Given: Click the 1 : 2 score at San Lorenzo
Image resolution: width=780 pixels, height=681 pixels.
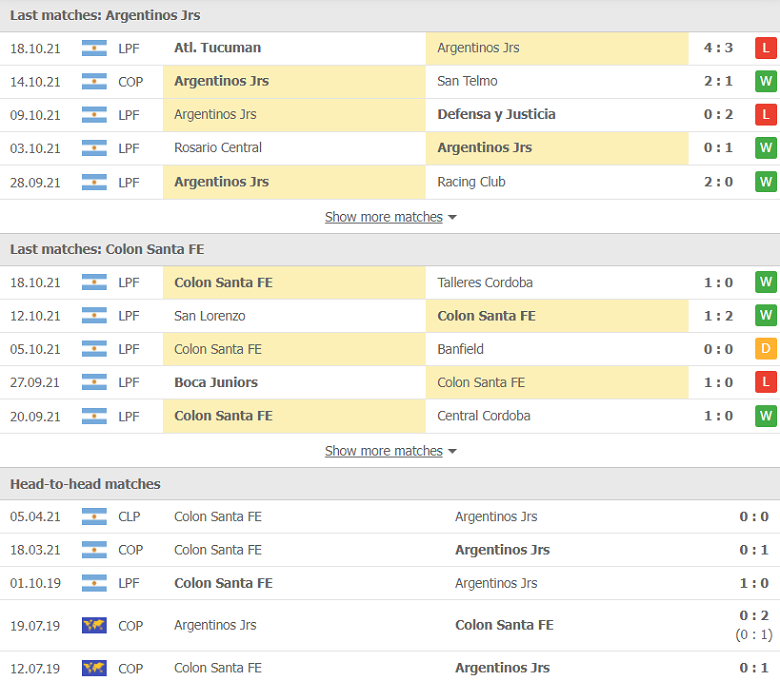Looking at the screenshot, I should [x=718, y=316].
